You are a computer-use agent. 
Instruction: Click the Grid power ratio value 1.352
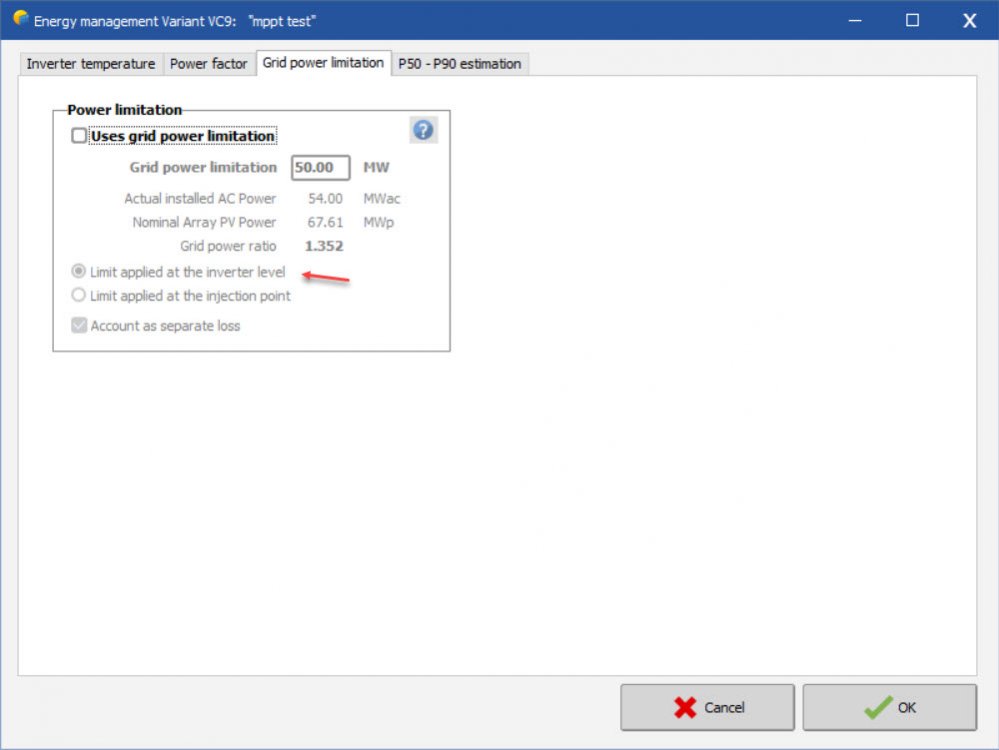[x=324, y=246]
